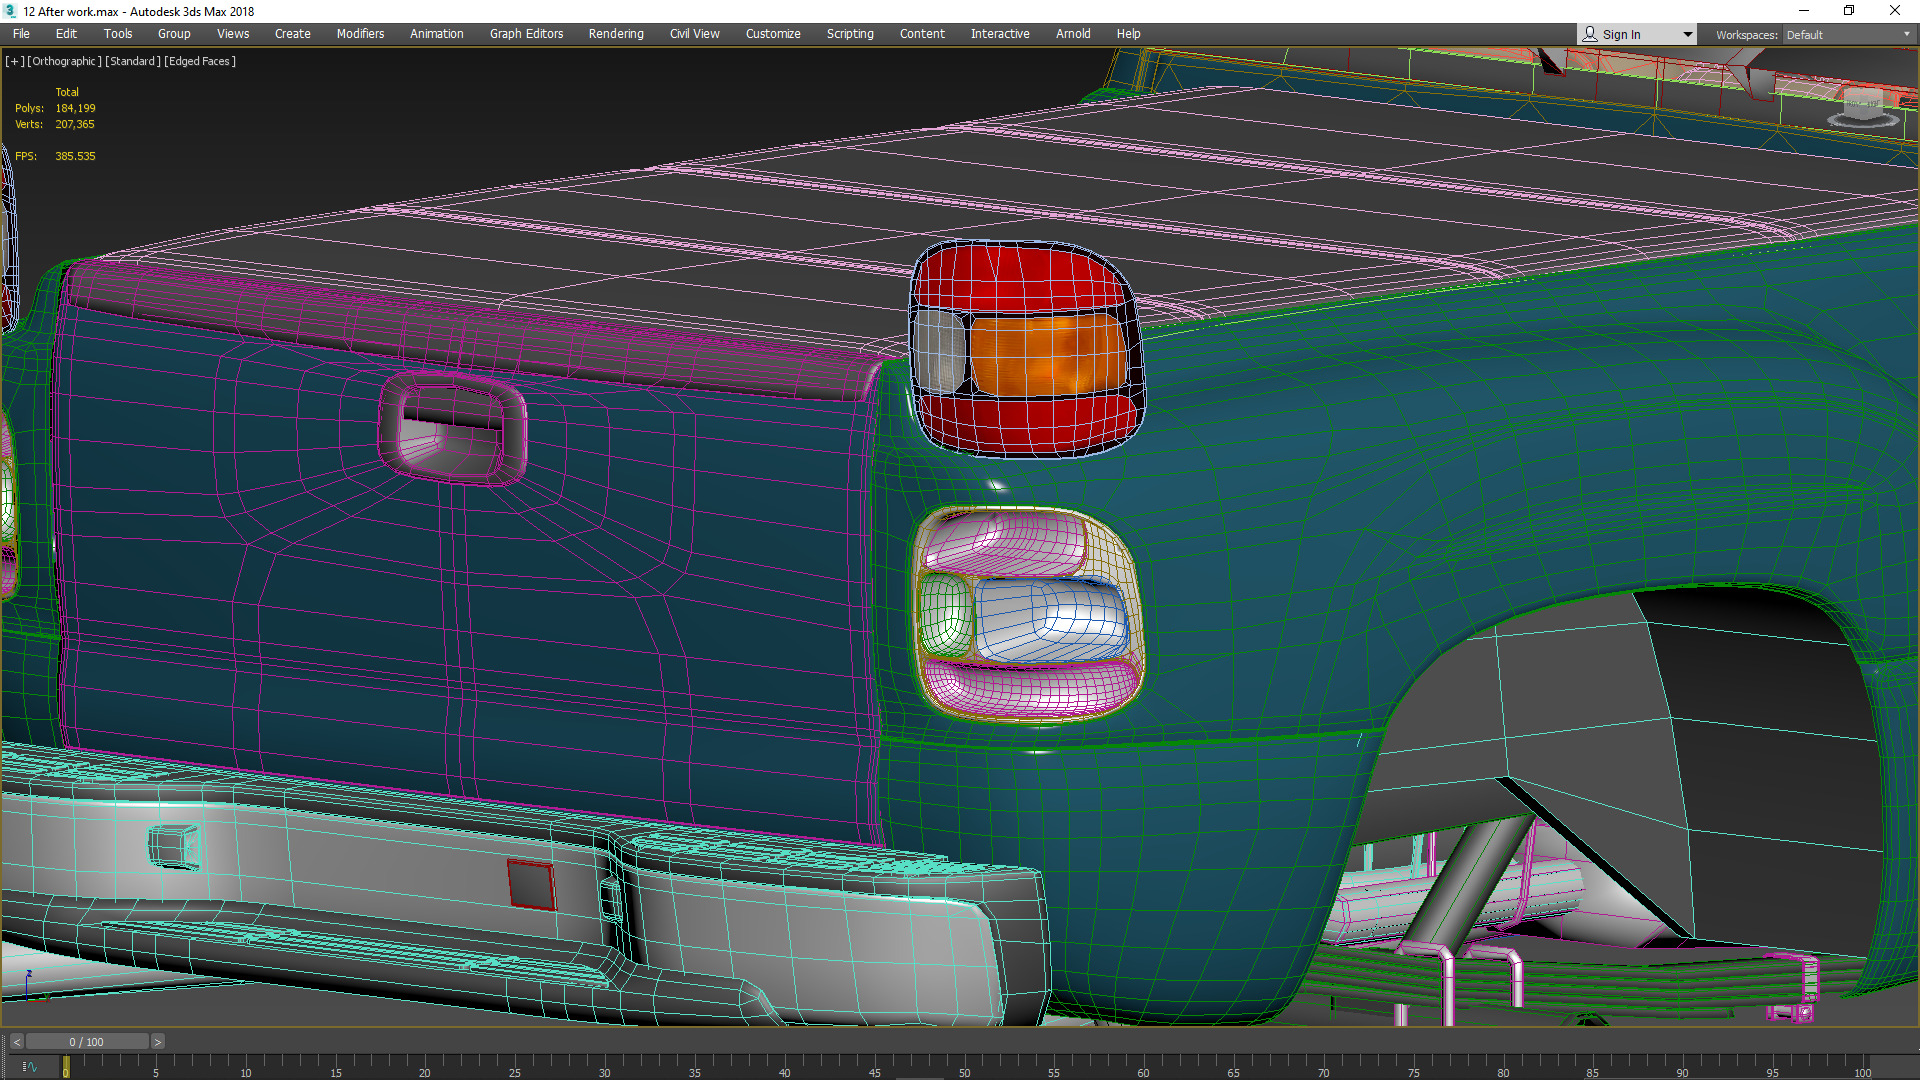Open the Edged Faces per-view preference label
Screen dimensions: 1920x1080
(x=200, y=61)
